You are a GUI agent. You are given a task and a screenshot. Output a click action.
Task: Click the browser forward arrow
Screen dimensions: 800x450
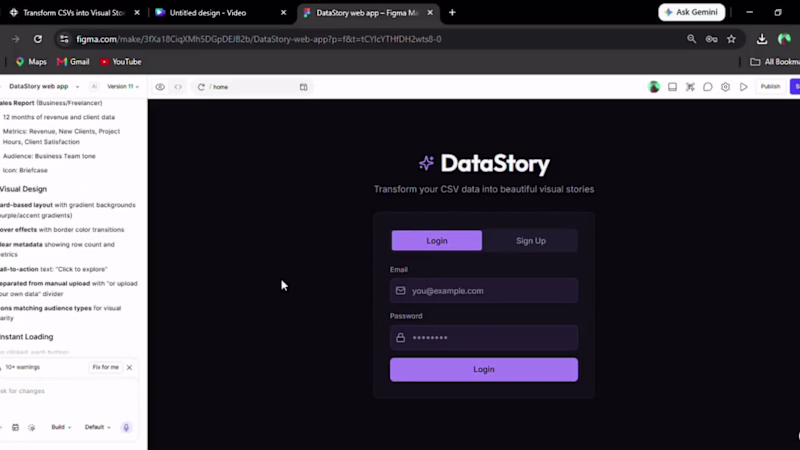(x=16, y=39)
